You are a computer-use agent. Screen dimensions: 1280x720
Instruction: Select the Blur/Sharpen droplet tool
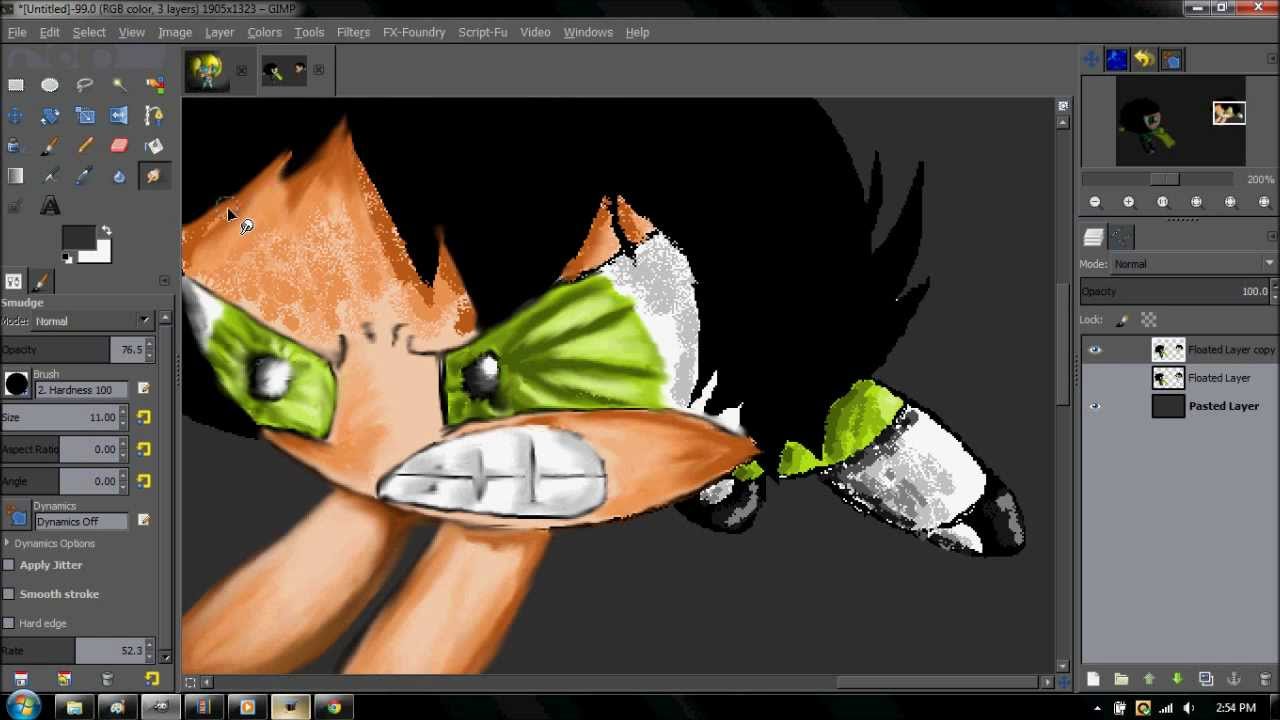119,176
